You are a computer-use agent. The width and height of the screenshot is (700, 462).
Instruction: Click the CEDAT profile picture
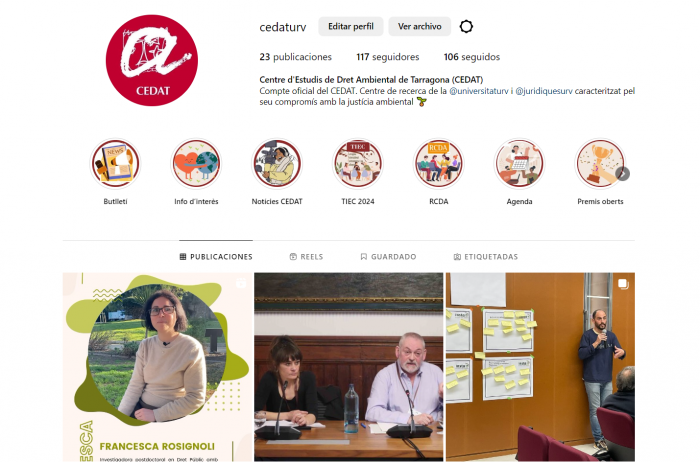pos(152,60)
